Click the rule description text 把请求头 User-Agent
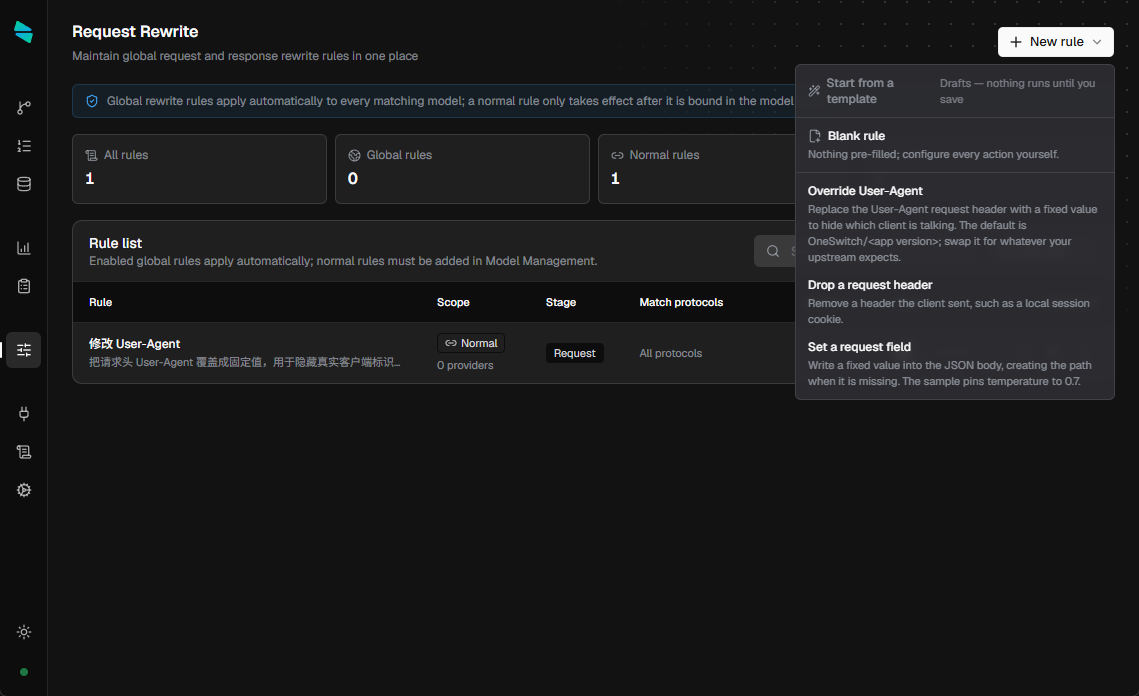The height and width of the screenshot is (696, 1139). point(245,362)
